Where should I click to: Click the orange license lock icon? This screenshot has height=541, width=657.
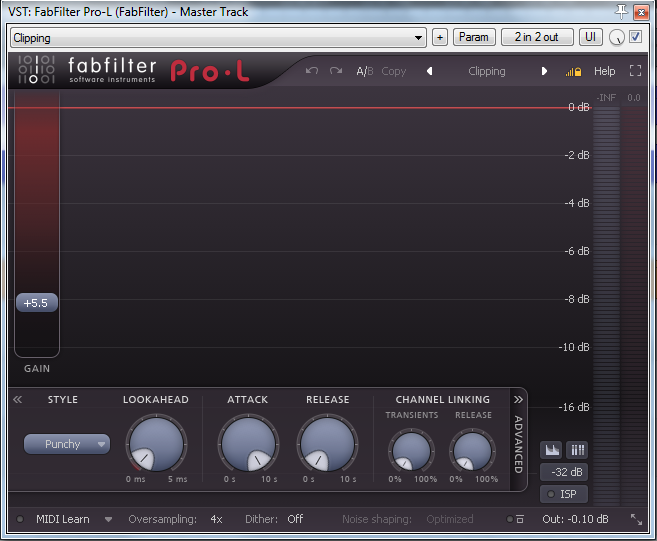click(x=573, y=72)
